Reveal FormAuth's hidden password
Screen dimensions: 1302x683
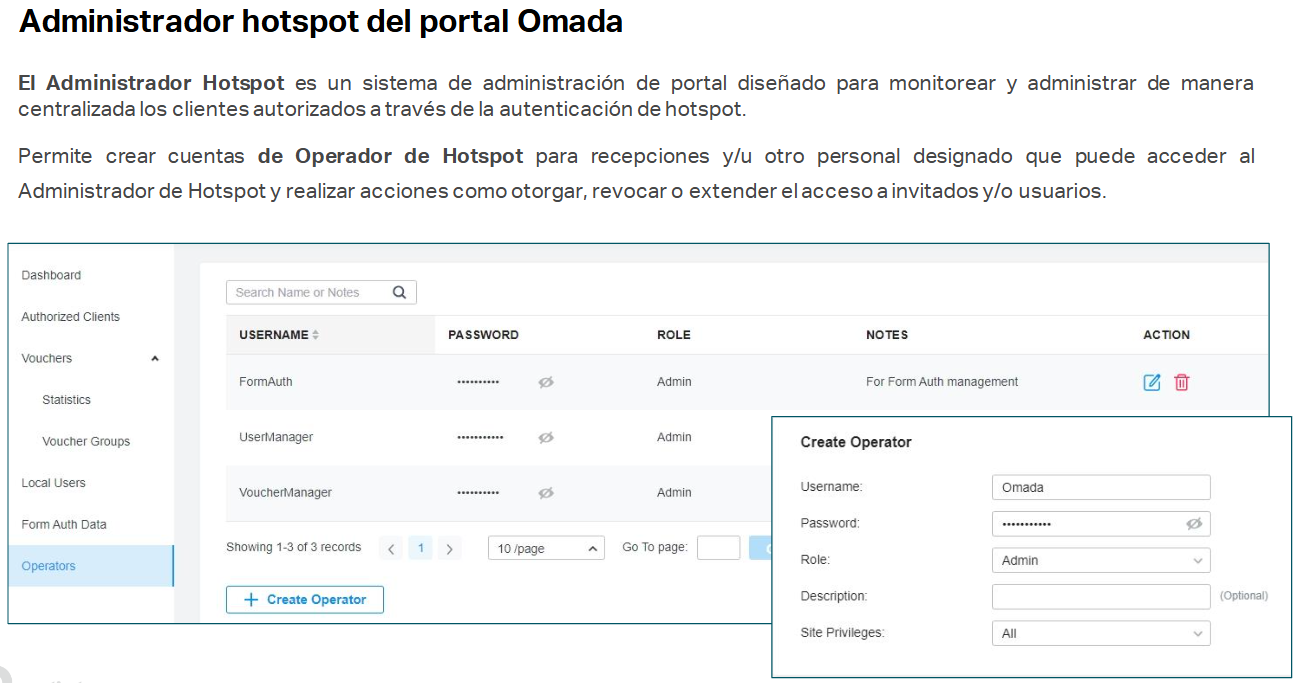[x=545, y=382]
